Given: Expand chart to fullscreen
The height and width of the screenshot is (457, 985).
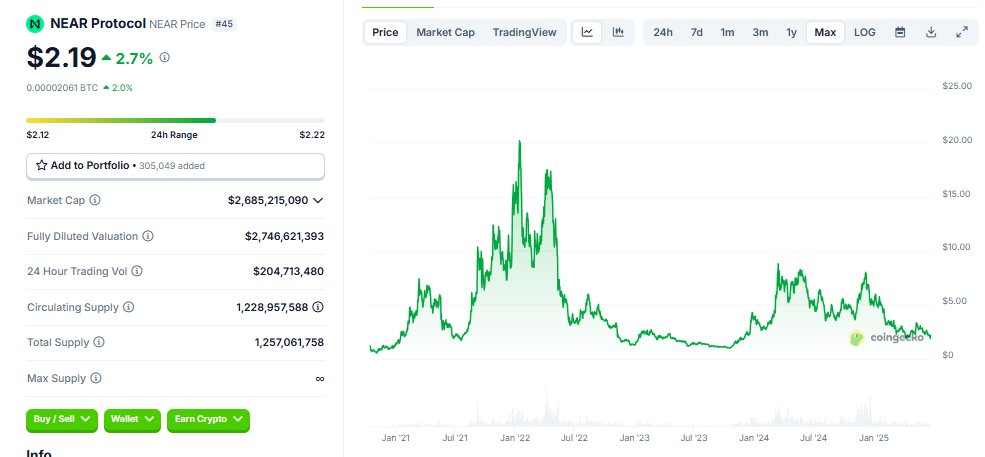Looking at the screenshot, I should [962, 32].
